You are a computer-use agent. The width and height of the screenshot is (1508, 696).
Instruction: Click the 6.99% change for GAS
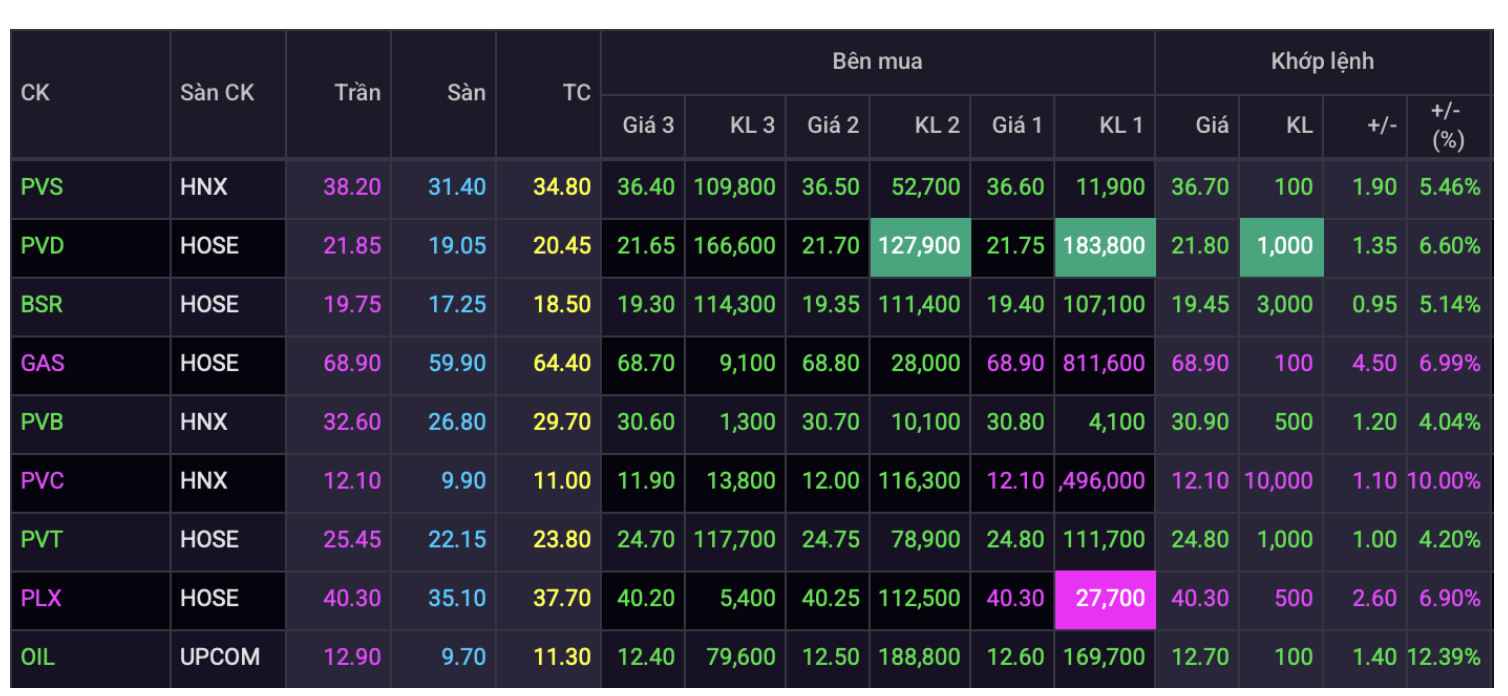click(1450, 363)
